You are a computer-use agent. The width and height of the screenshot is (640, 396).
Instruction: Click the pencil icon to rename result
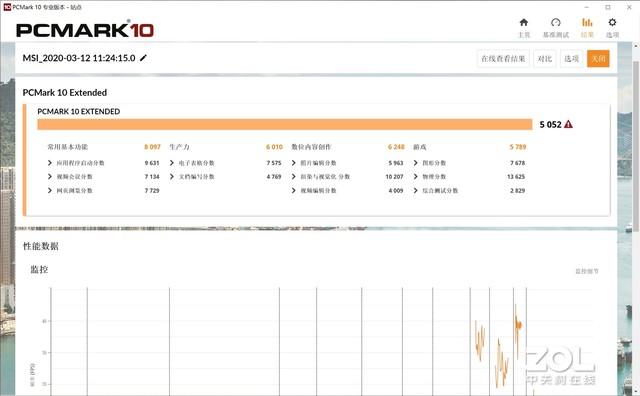coord(143,58)
